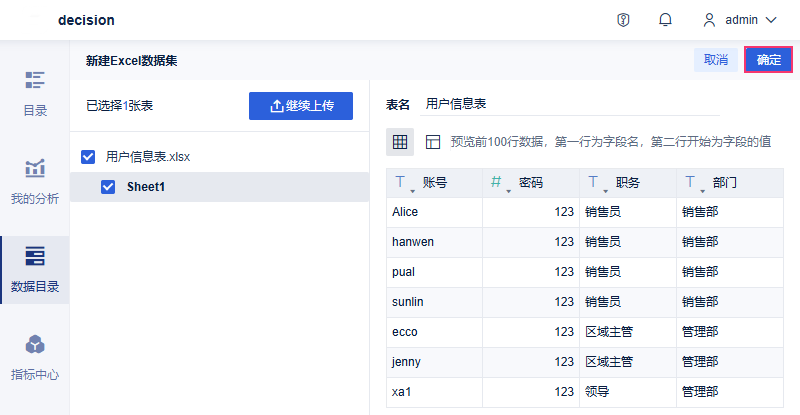Go to 我的分析 sidebar section
Screen dimensions: 800x415
[x=35, y=181]
